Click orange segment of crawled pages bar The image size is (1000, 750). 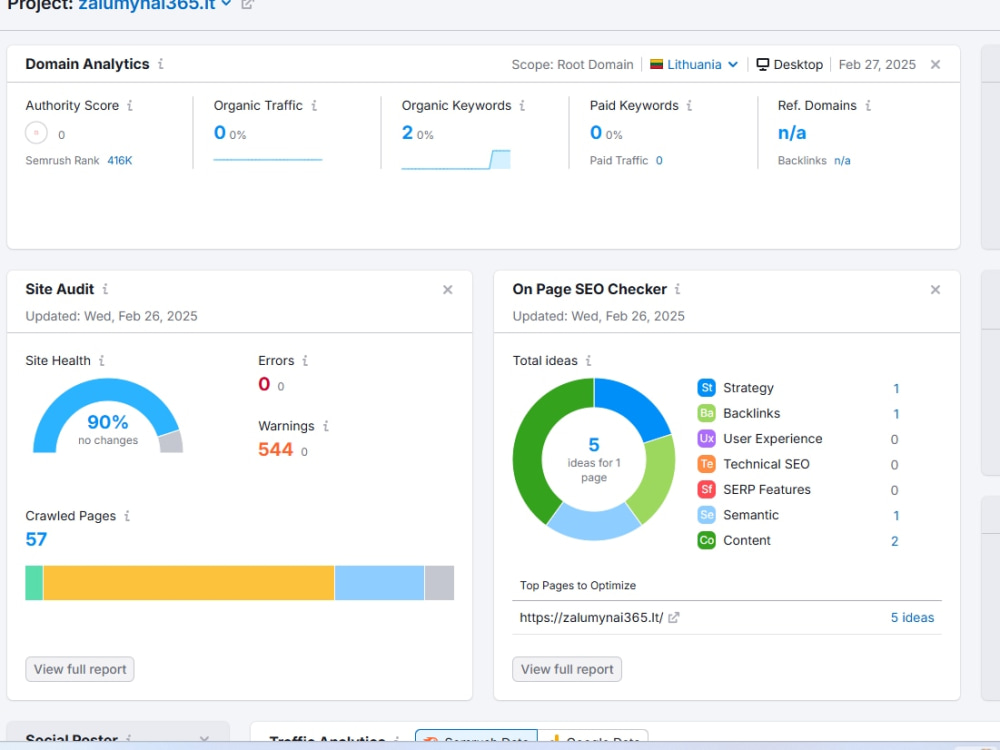[189, 583]
